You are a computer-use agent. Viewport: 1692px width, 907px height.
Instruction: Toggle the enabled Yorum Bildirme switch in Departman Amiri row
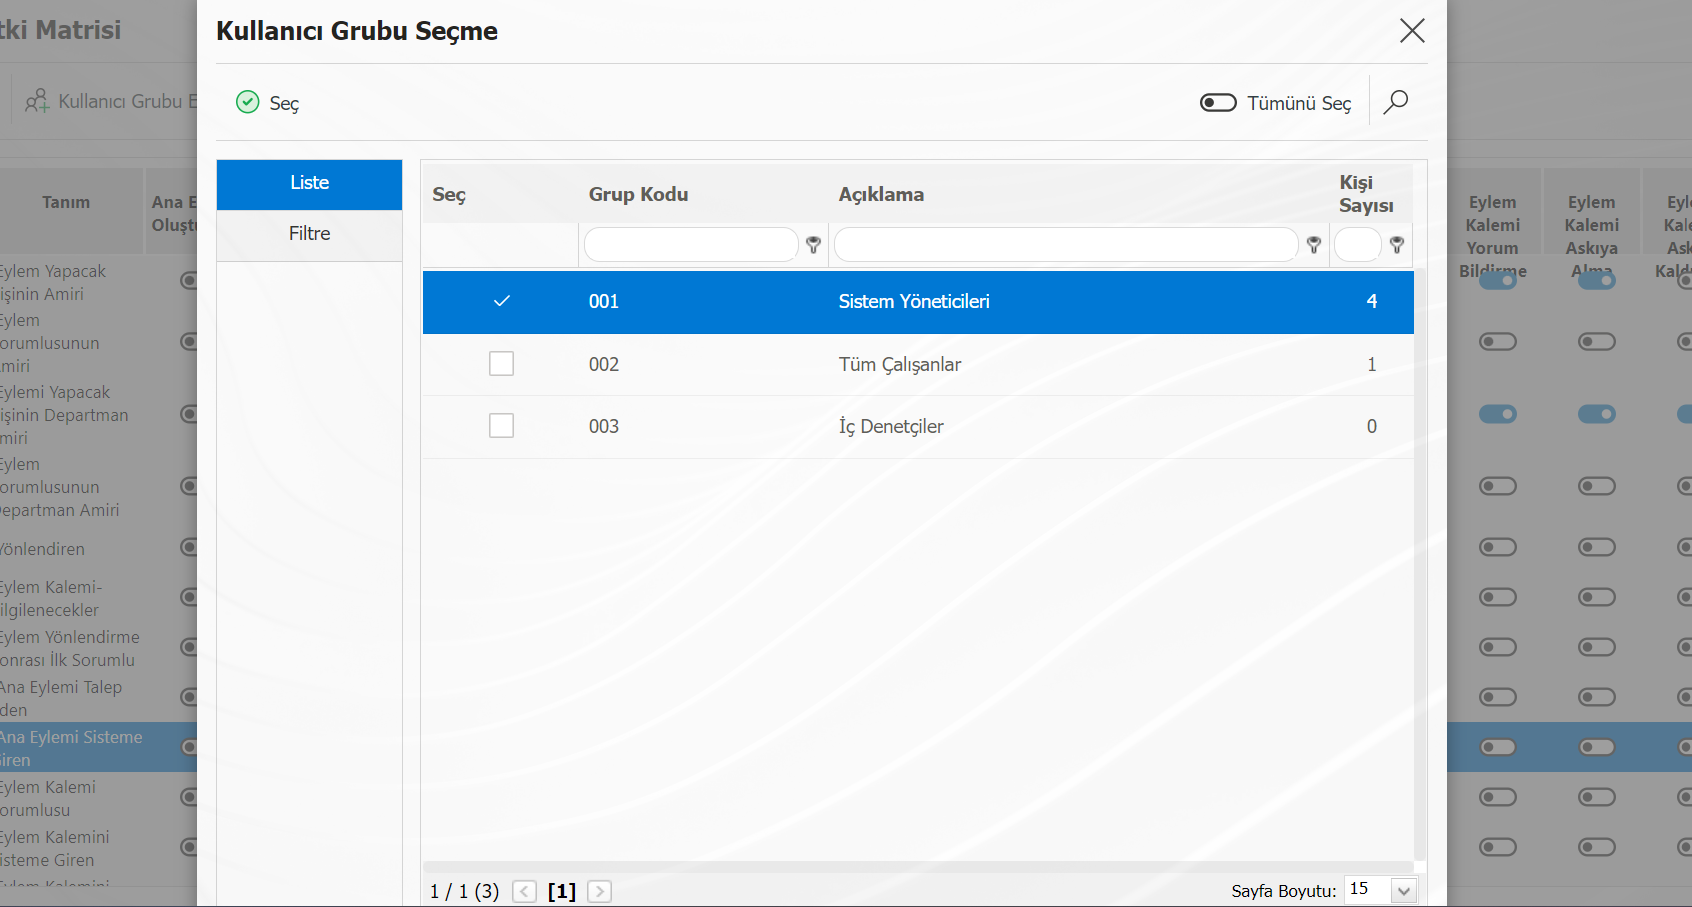click(x=1498, y=414)
